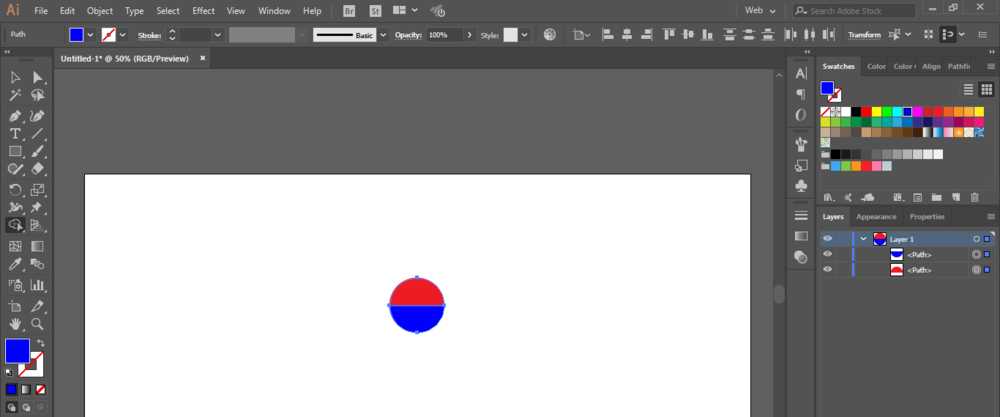This screenshot has width=1000, height=417.
Task: Collapse the Layer 1 contents
Action: click(864, 239)
